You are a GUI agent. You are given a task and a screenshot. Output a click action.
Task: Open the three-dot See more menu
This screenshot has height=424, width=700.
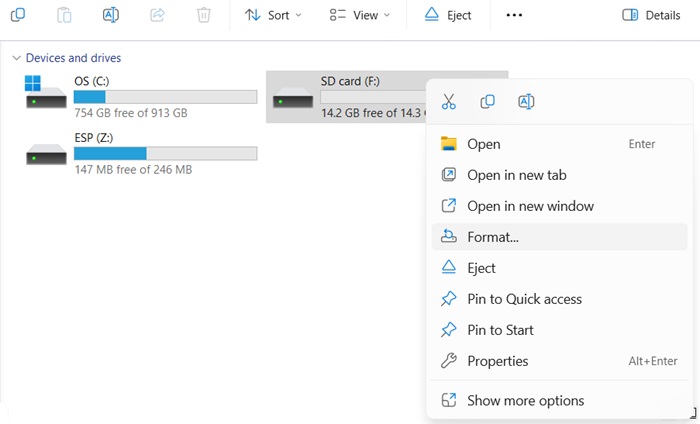[x=514, y=15]
